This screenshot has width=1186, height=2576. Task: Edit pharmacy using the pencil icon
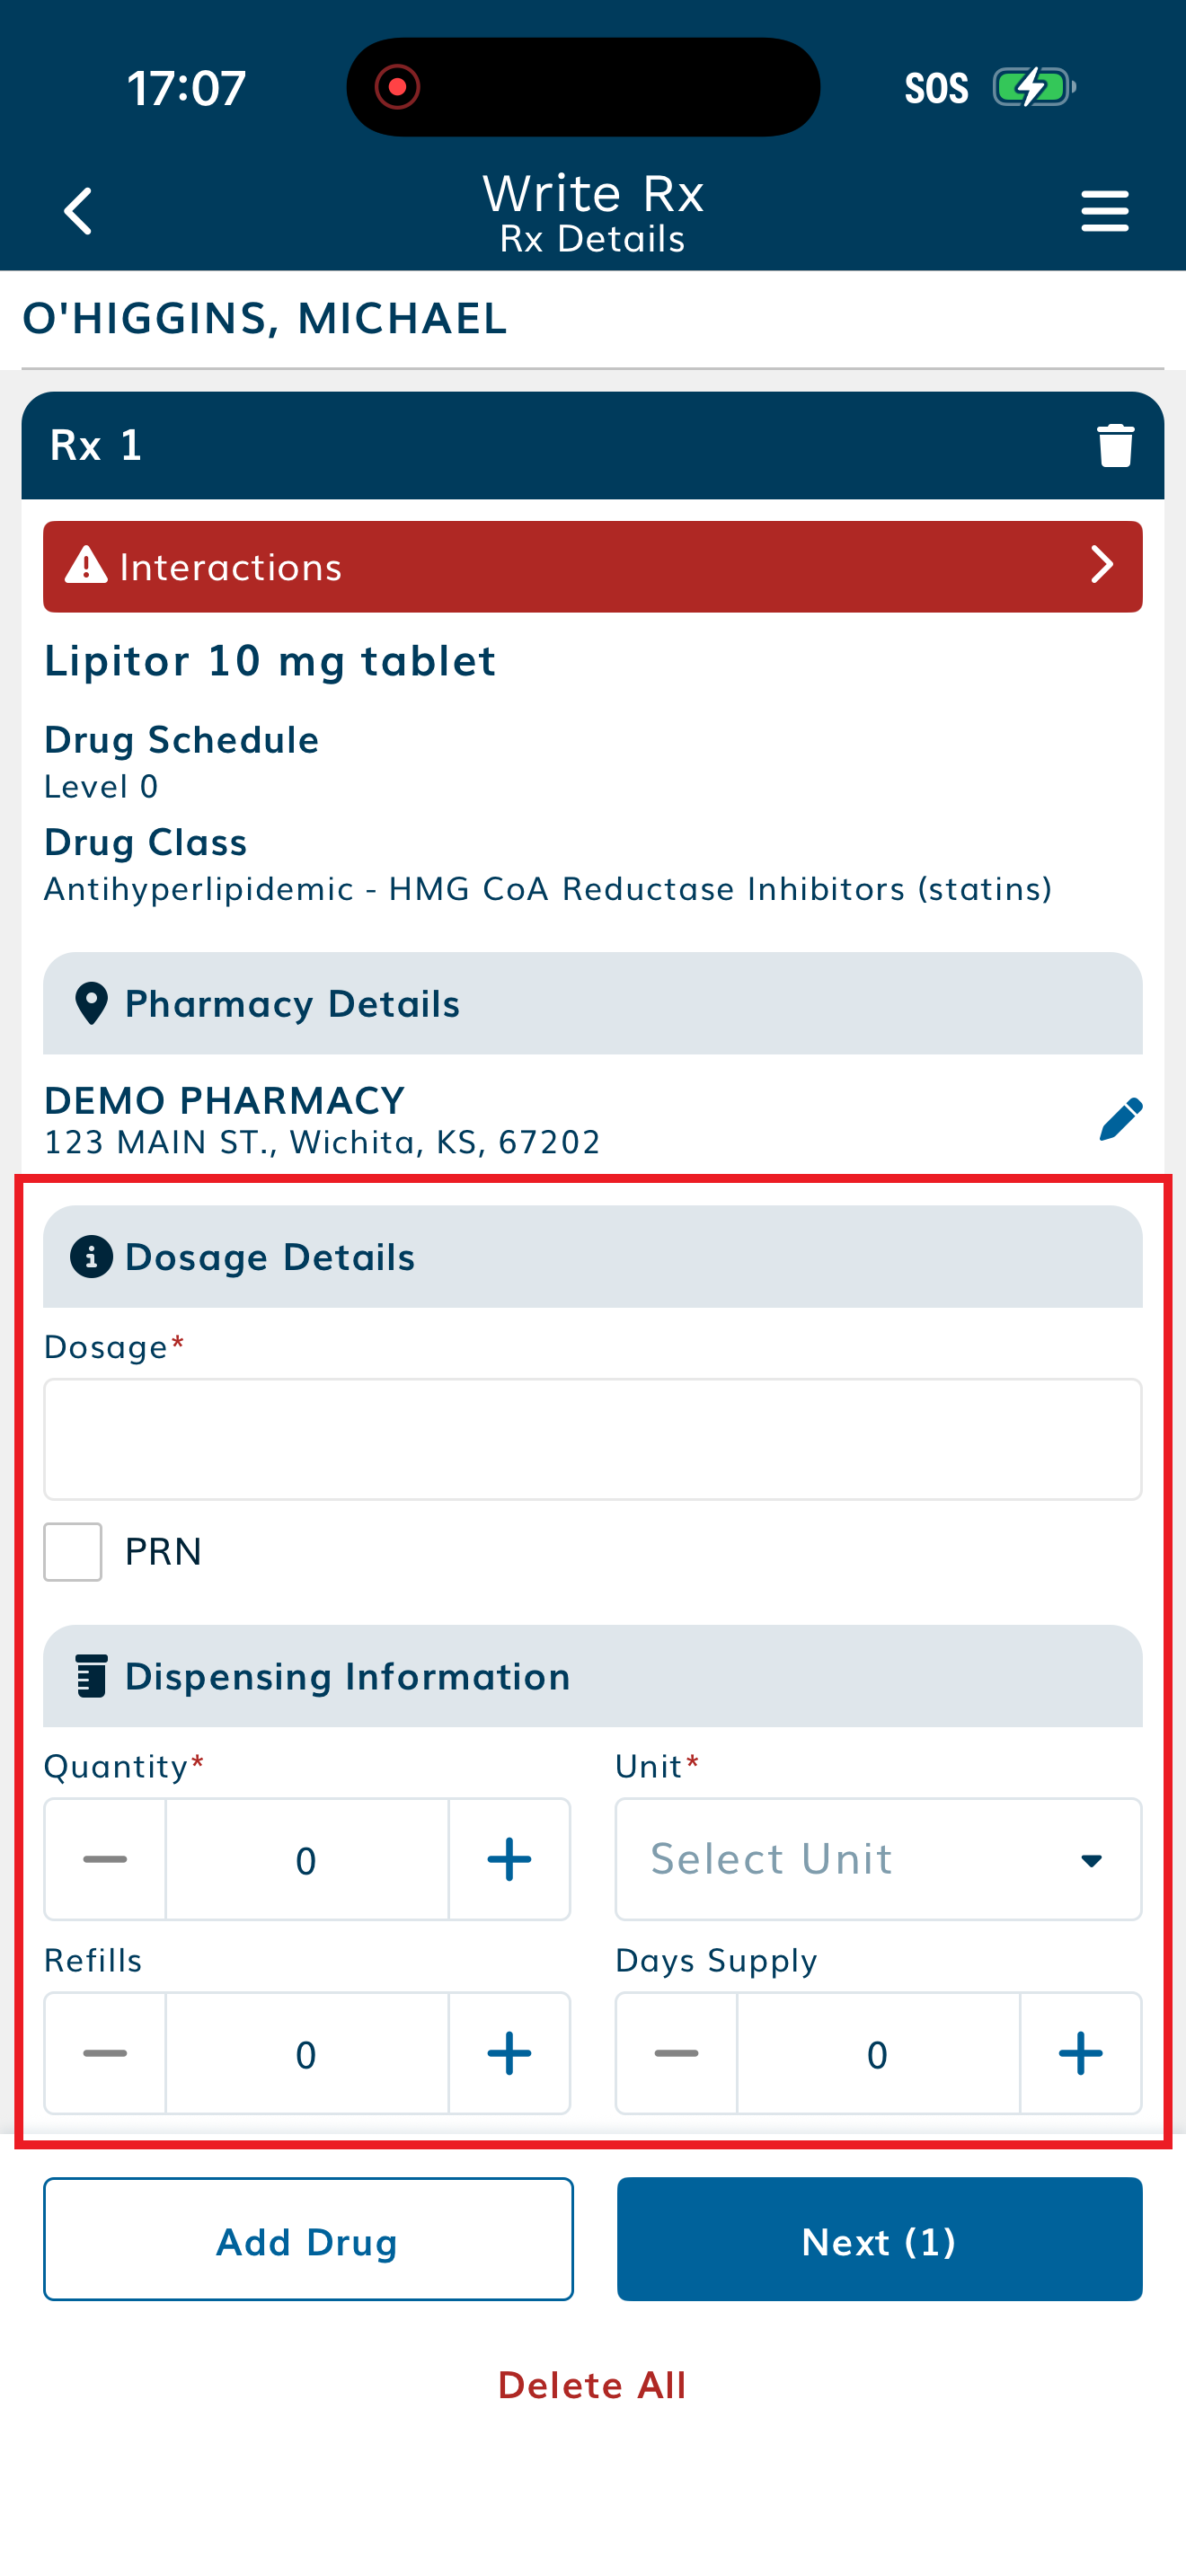coord(1120,1119)
